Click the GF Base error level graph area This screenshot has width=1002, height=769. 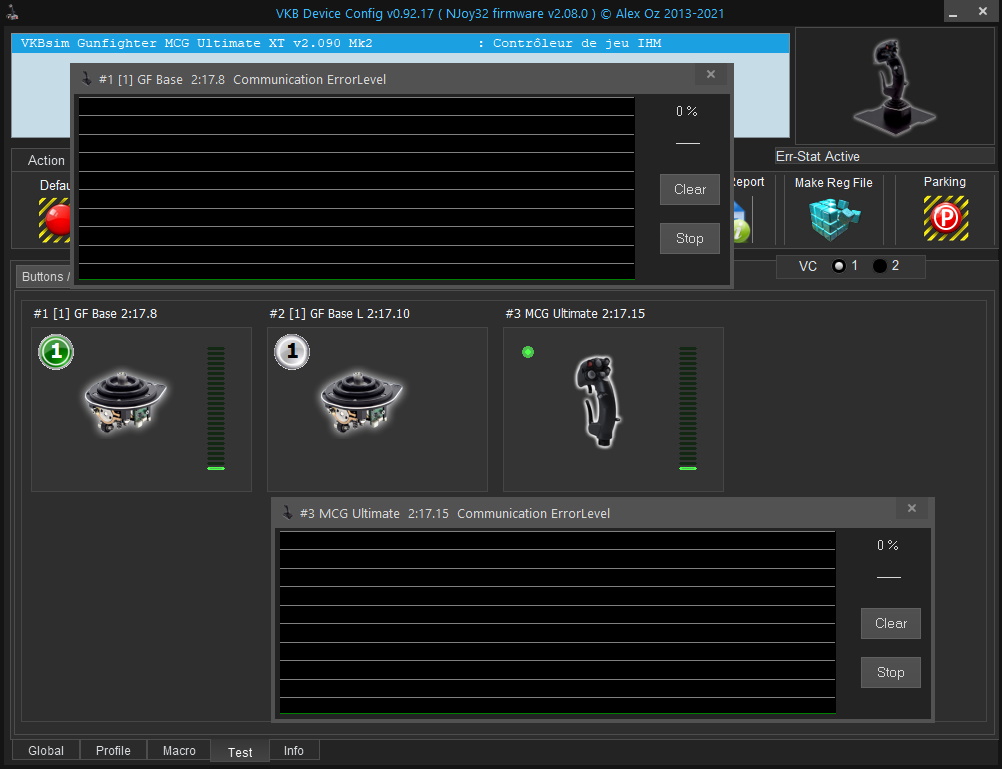(x=357, y=189)
